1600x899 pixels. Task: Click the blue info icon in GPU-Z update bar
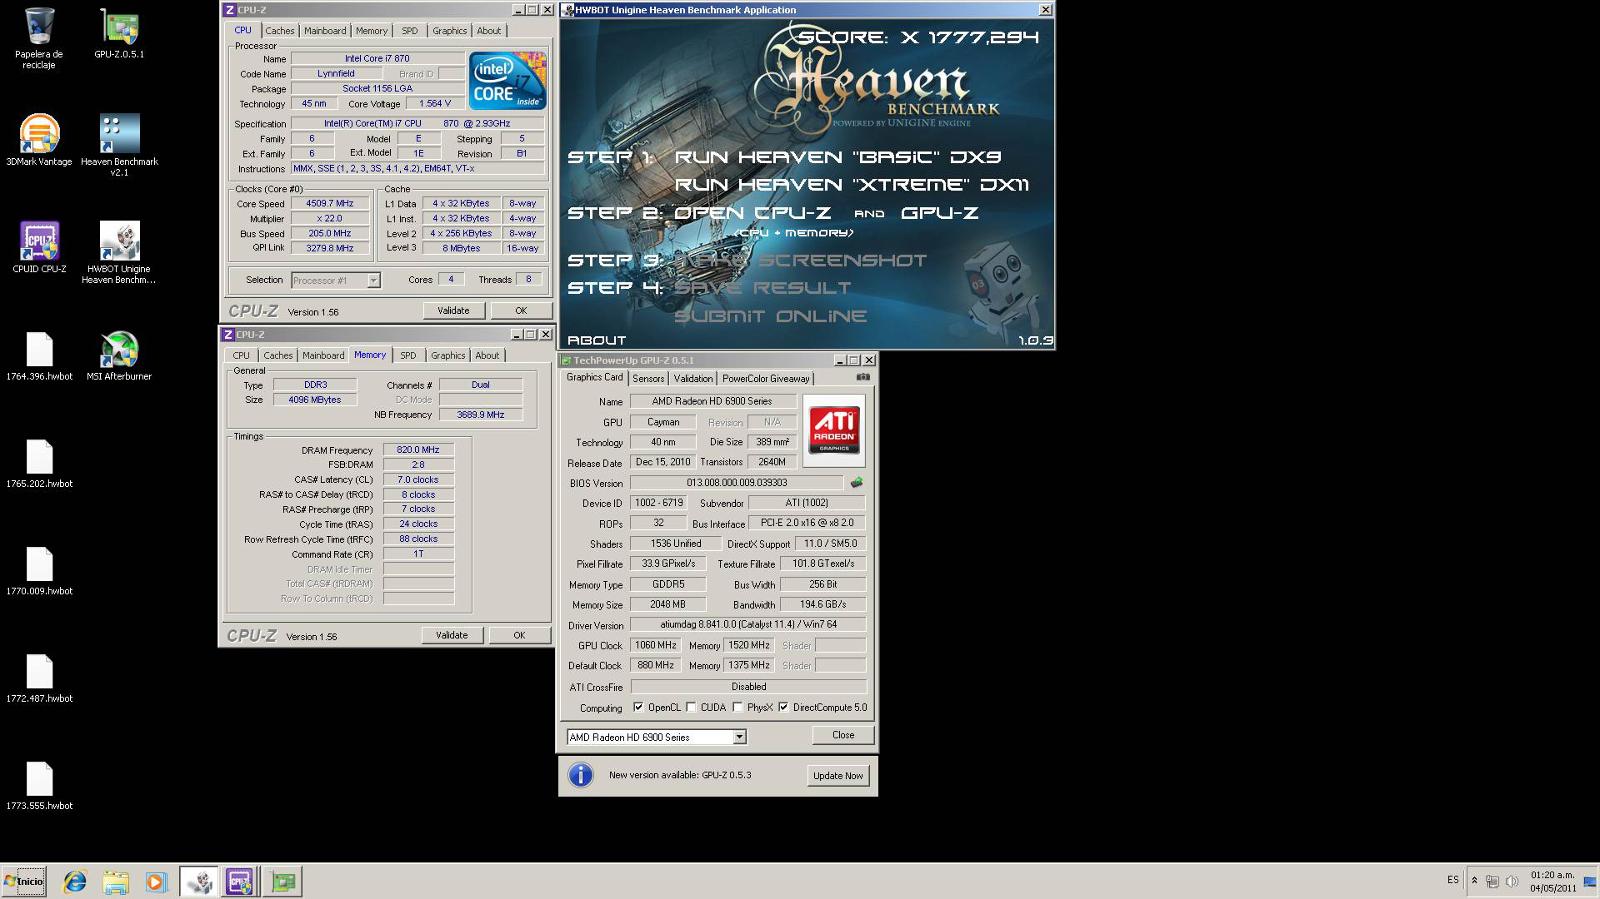580,775
